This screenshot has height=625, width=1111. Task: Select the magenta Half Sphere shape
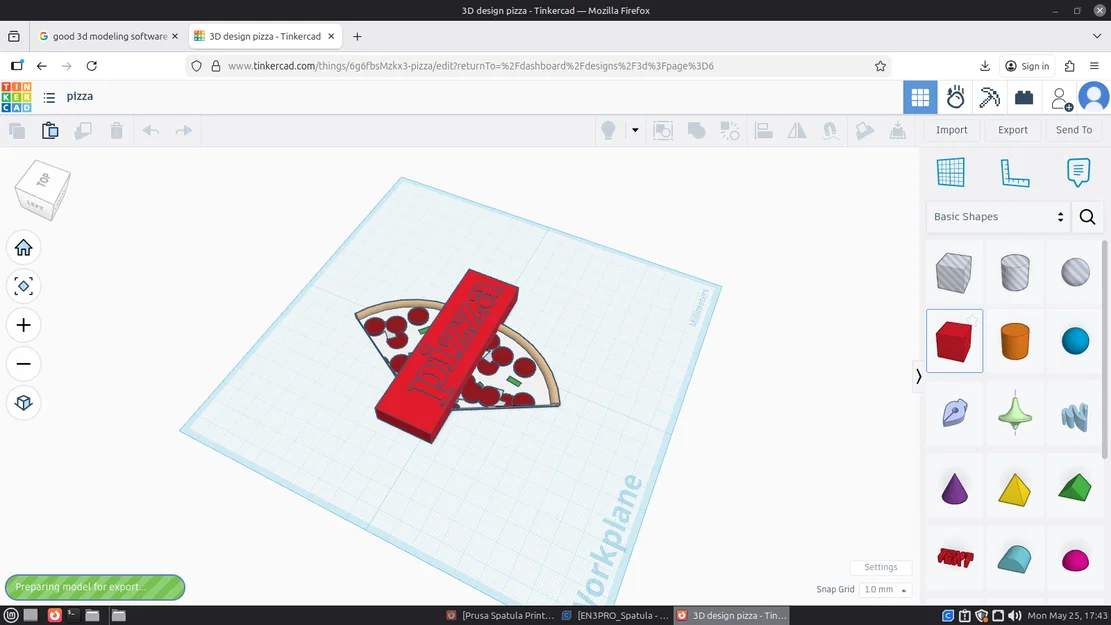click(x=1075, y=560)
